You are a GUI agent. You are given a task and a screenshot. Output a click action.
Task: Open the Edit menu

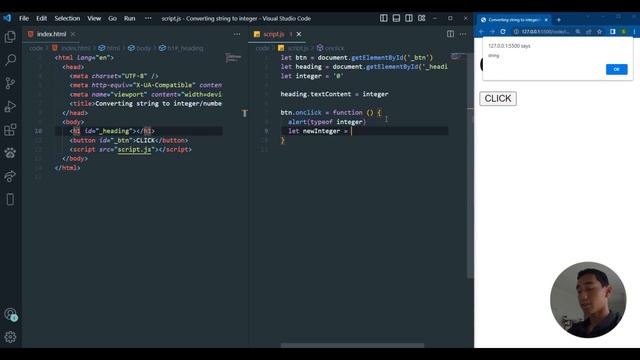(41, 18)
